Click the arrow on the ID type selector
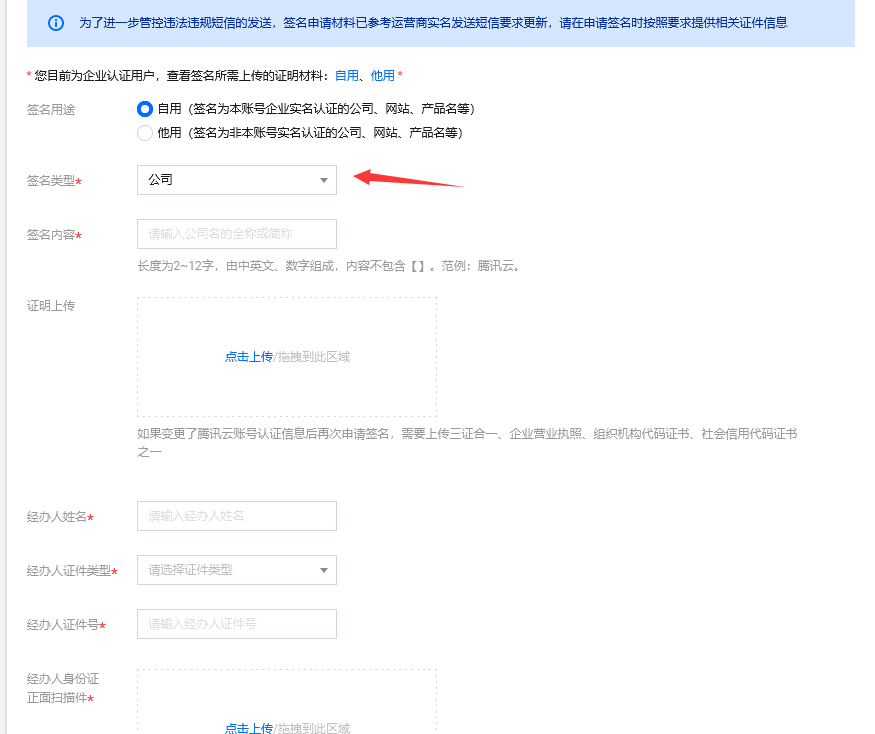This screenshot has height=734, width=875. (x=323, y=569)
